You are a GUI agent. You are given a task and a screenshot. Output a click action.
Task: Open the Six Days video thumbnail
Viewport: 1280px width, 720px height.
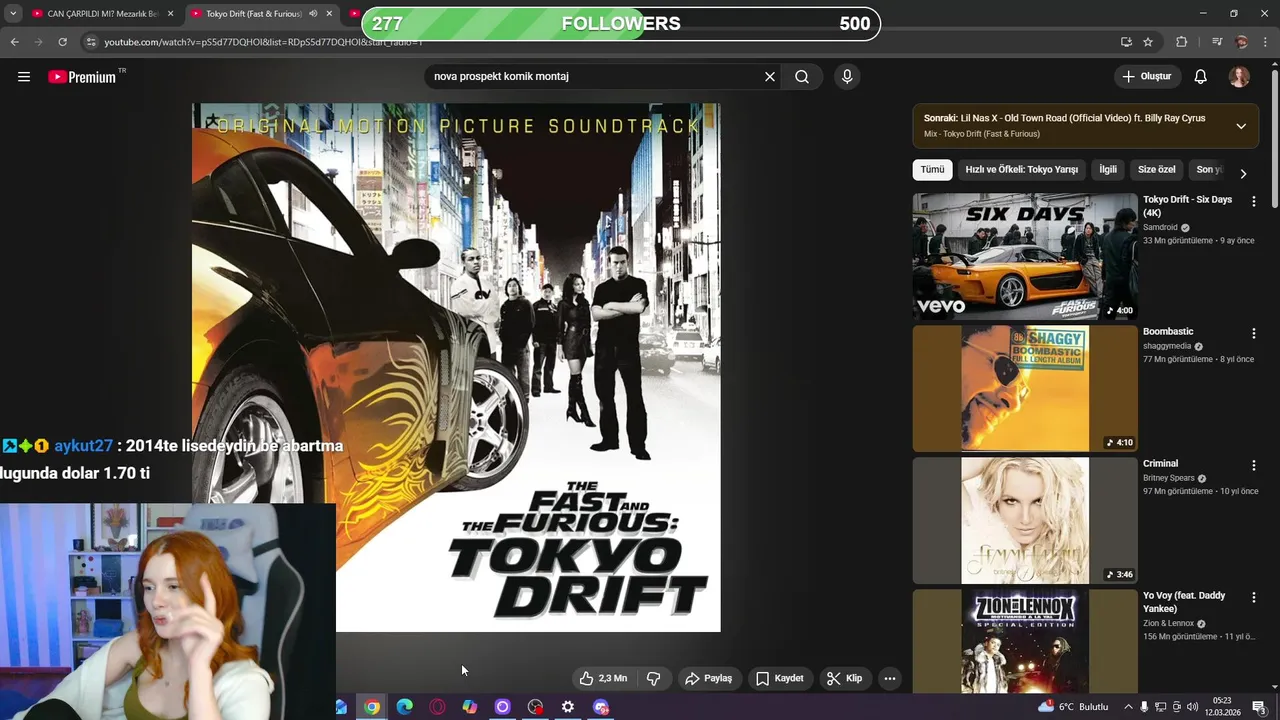point(1025,256)
